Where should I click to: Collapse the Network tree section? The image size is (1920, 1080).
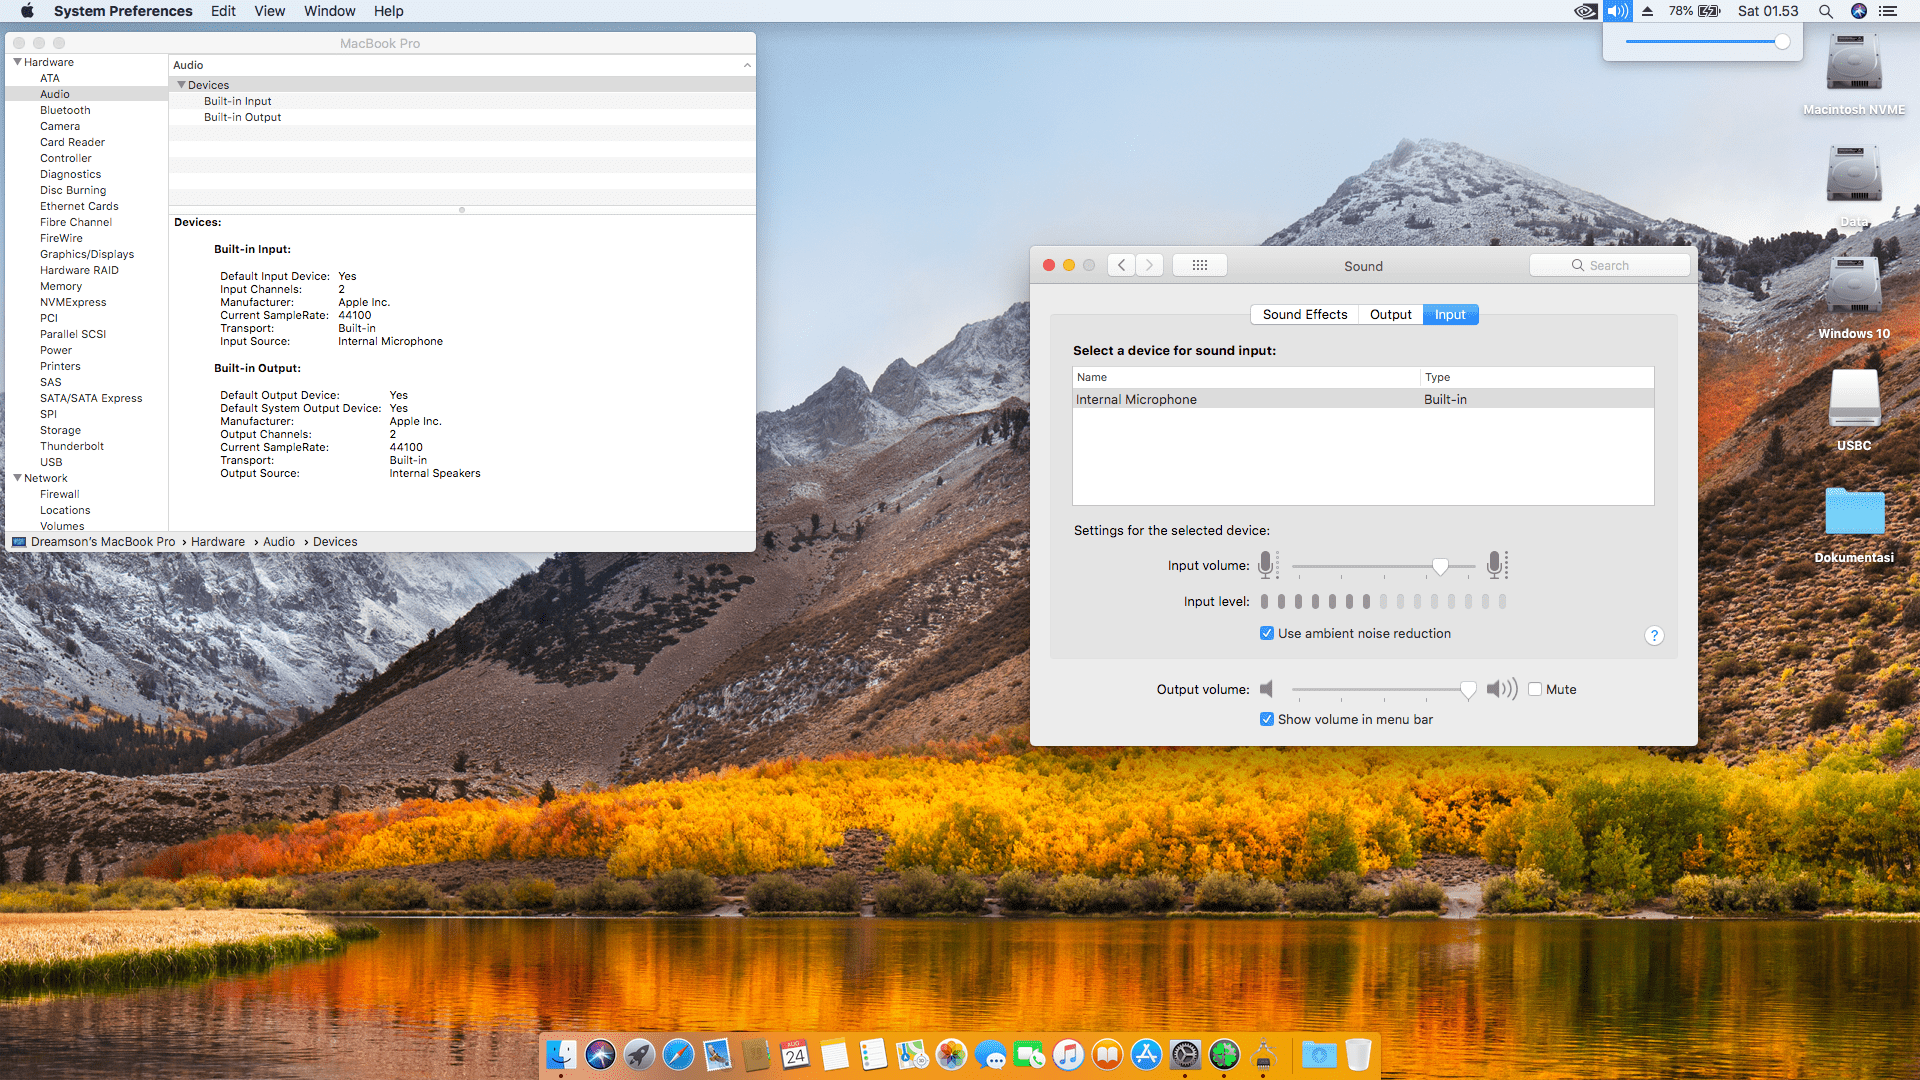coord(17,478)
